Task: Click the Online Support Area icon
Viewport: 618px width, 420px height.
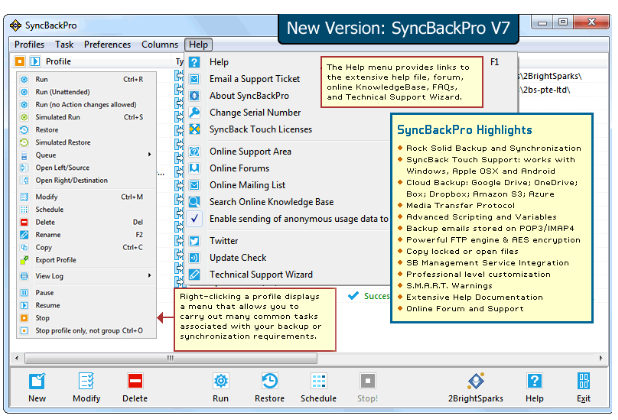Action: [x=194, y=152]
